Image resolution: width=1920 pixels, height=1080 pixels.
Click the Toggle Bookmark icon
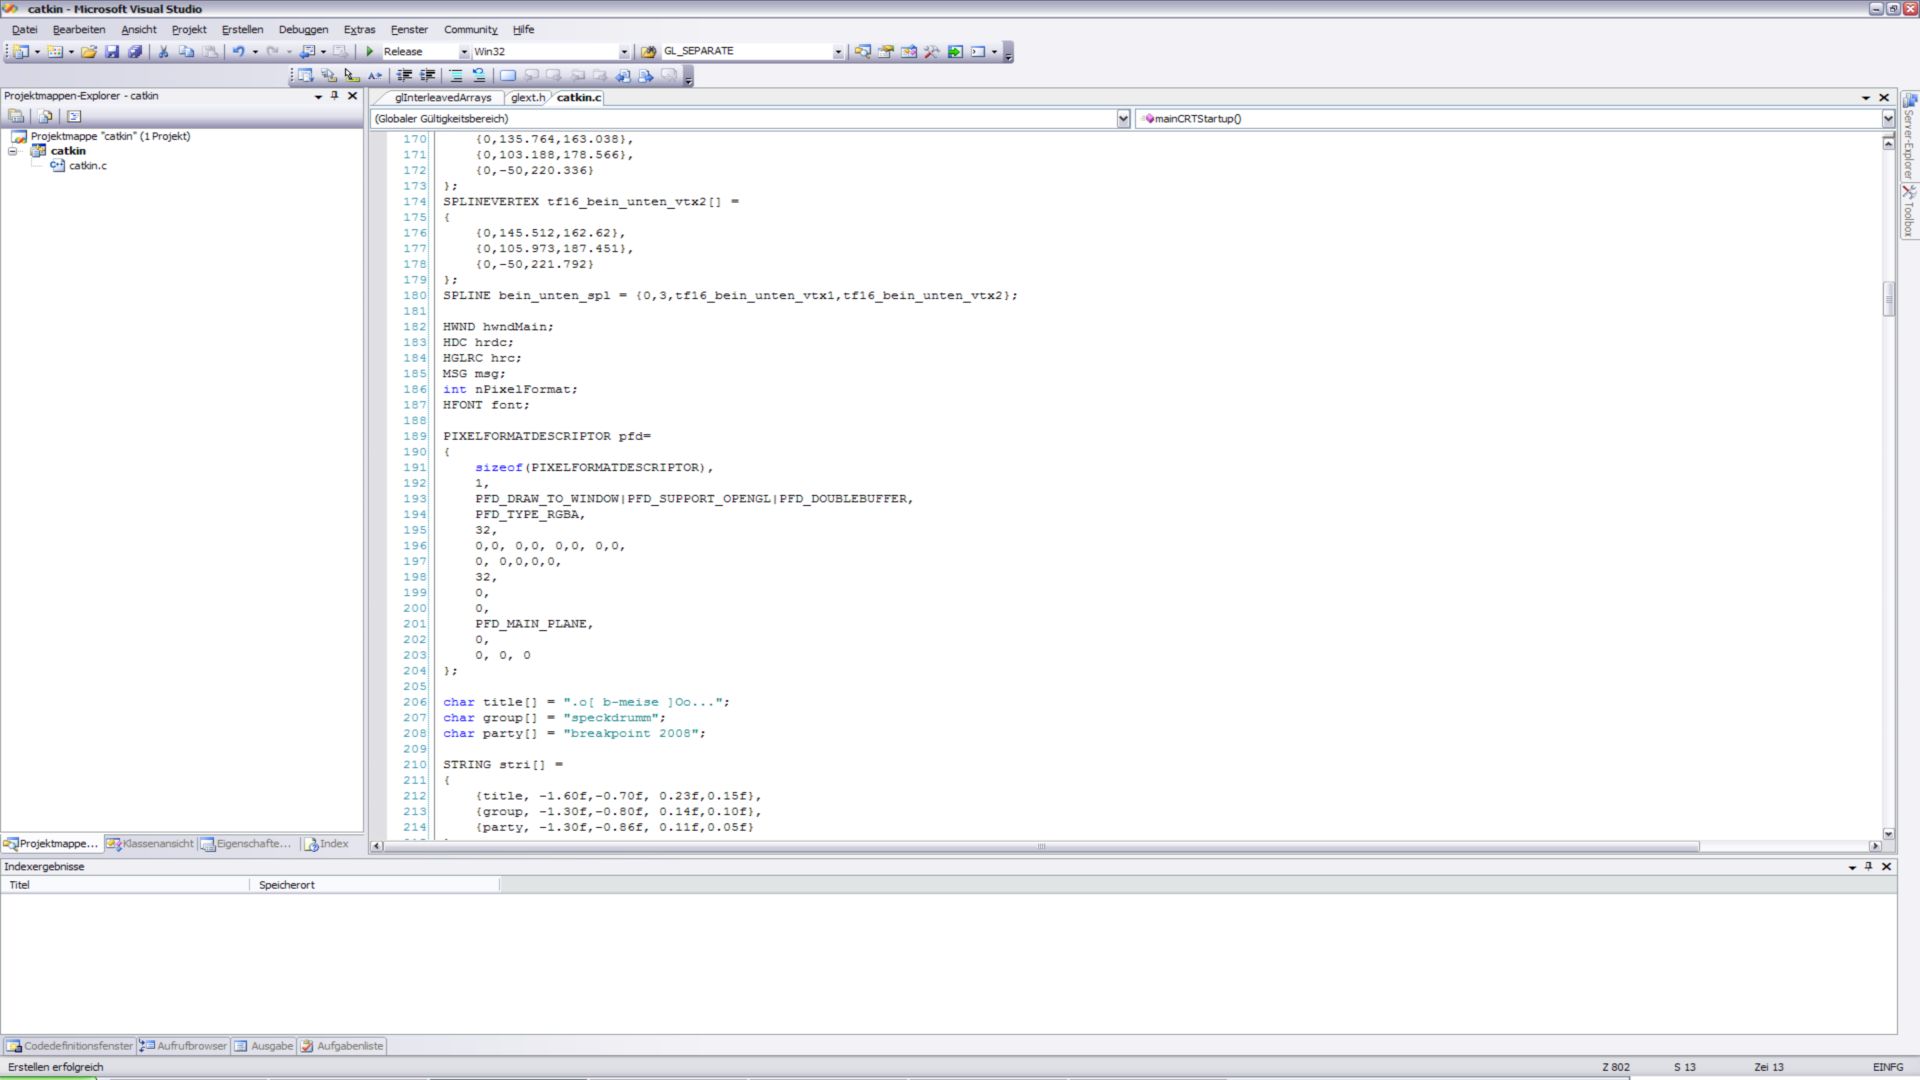click(507, 75)
